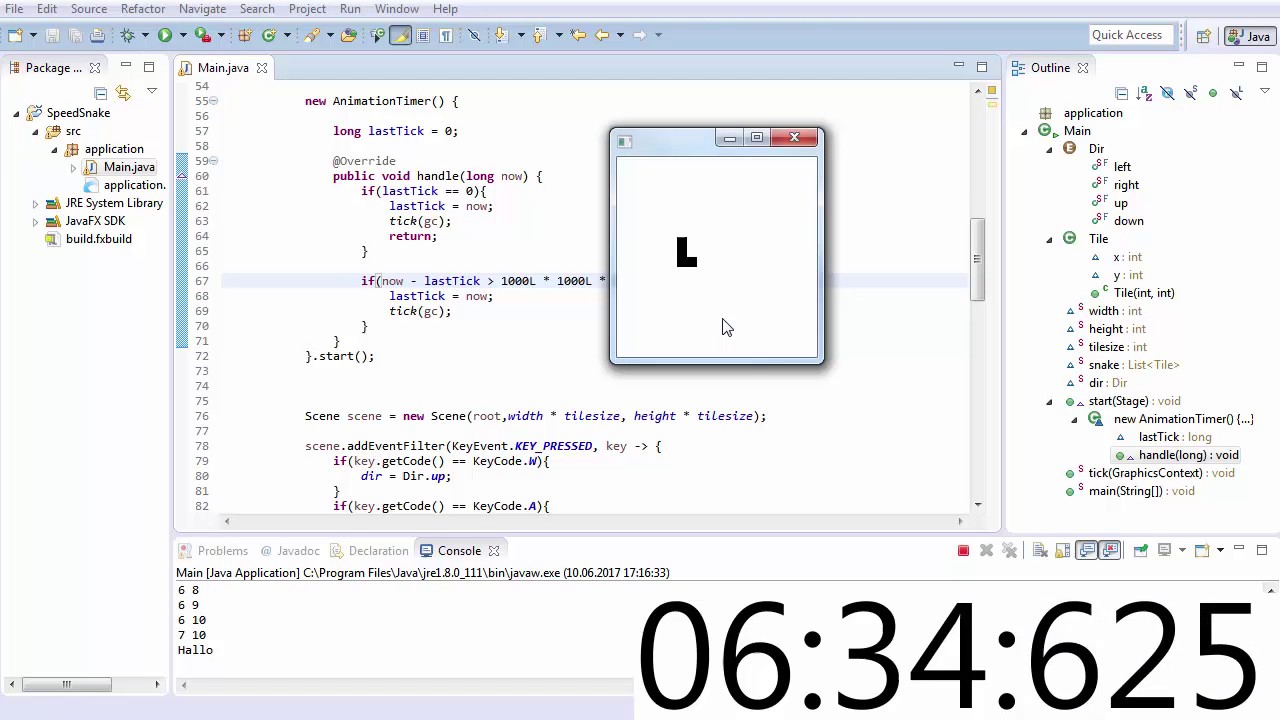Open the Debug button dropdown arrow
The image size is (1280, 720).
(145, 35)
